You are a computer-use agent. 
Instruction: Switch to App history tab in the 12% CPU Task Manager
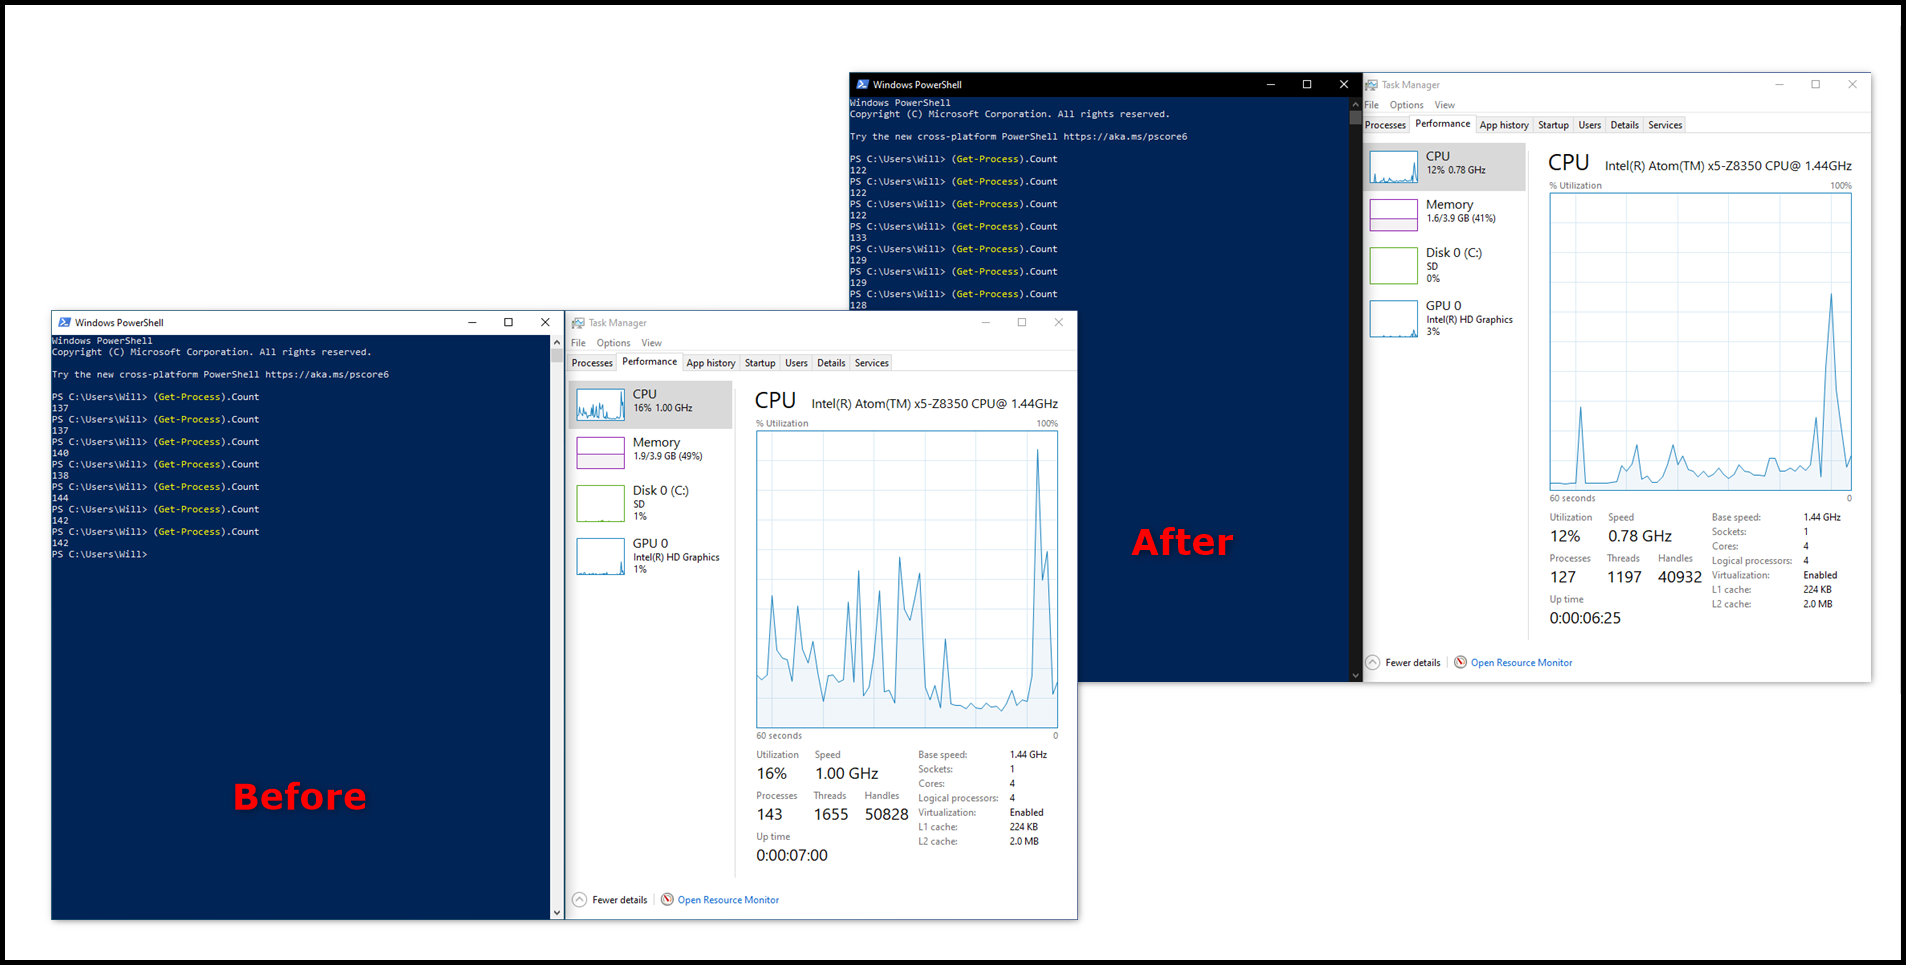pos(1504,125)
